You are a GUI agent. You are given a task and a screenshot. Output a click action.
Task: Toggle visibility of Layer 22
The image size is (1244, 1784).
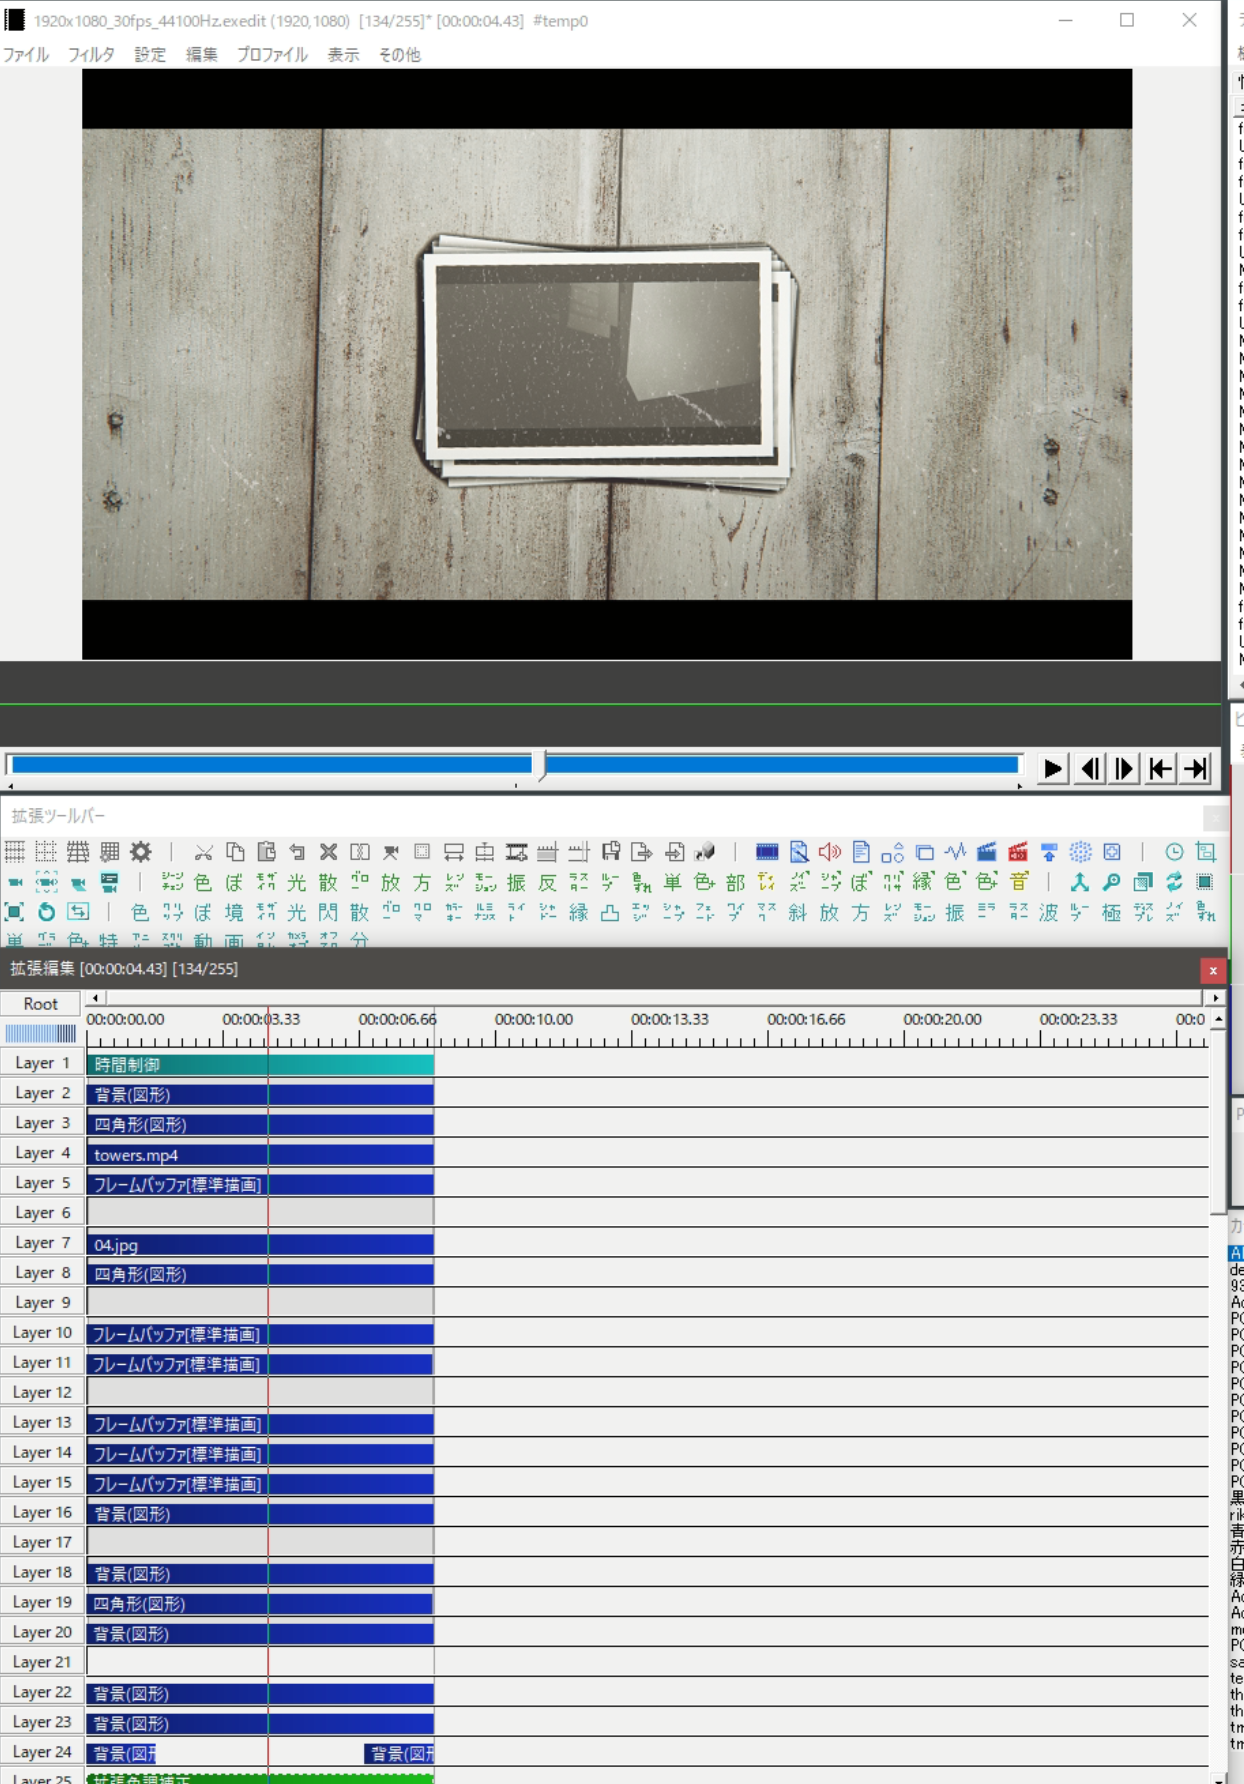pos(42,1693)
